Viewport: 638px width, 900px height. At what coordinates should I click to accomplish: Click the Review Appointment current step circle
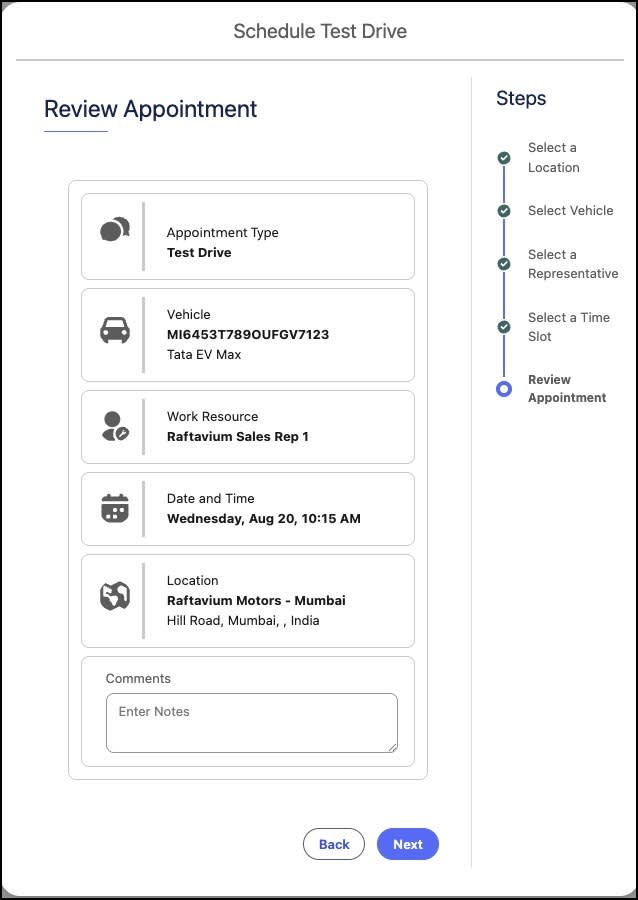pos(504,389)
